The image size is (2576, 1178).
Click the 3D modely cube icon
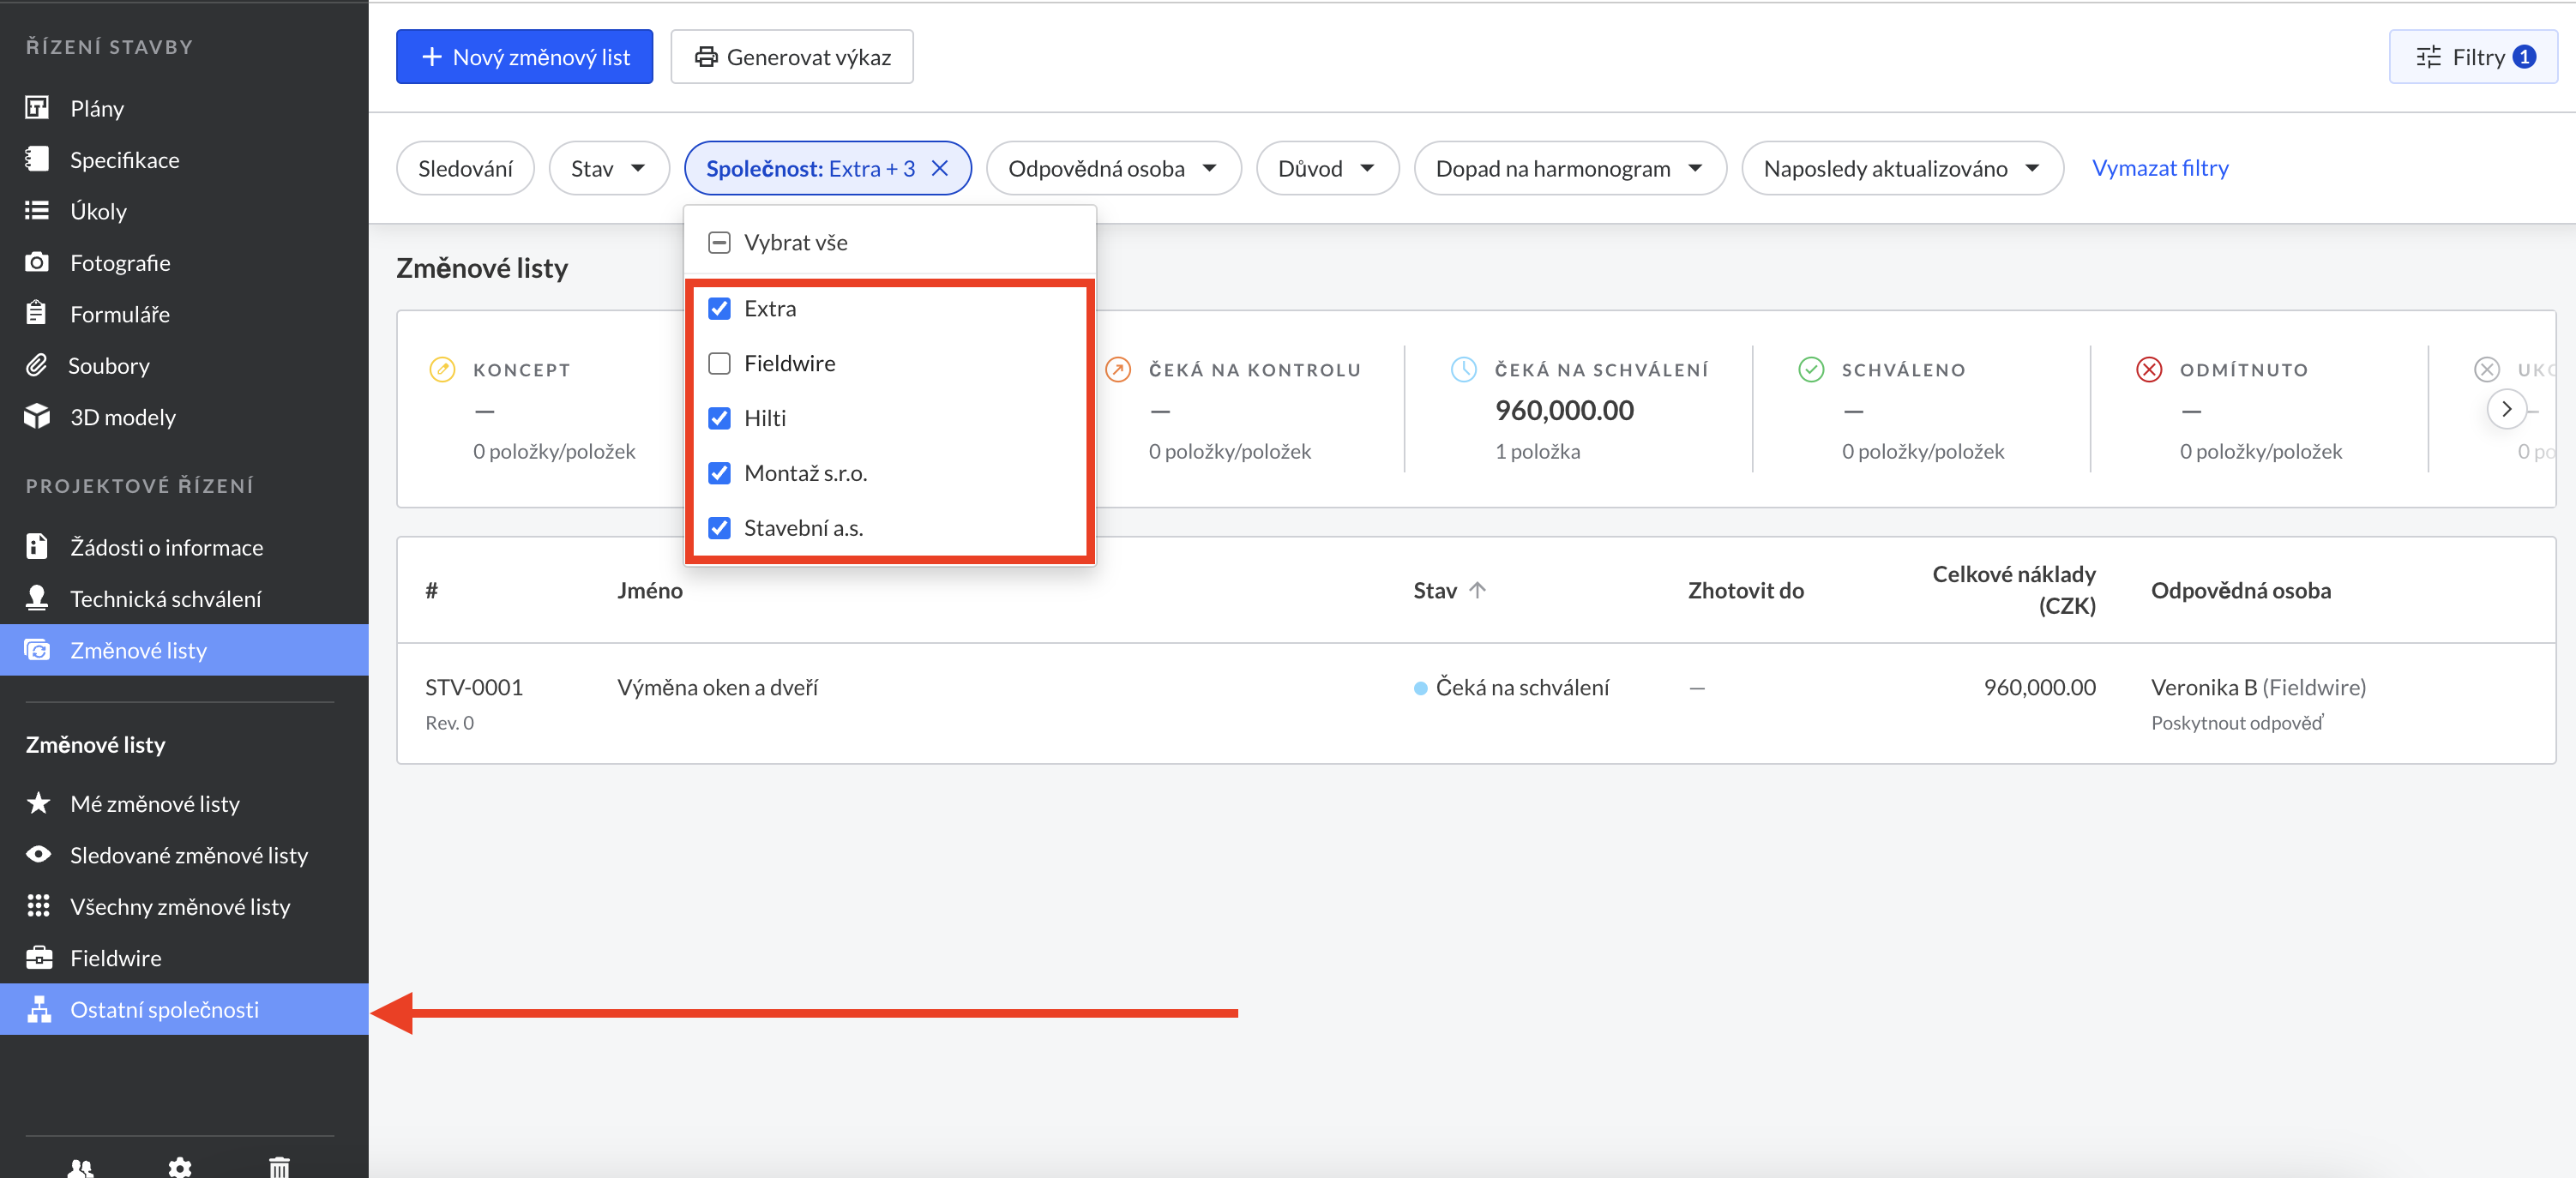click(37, 416)
